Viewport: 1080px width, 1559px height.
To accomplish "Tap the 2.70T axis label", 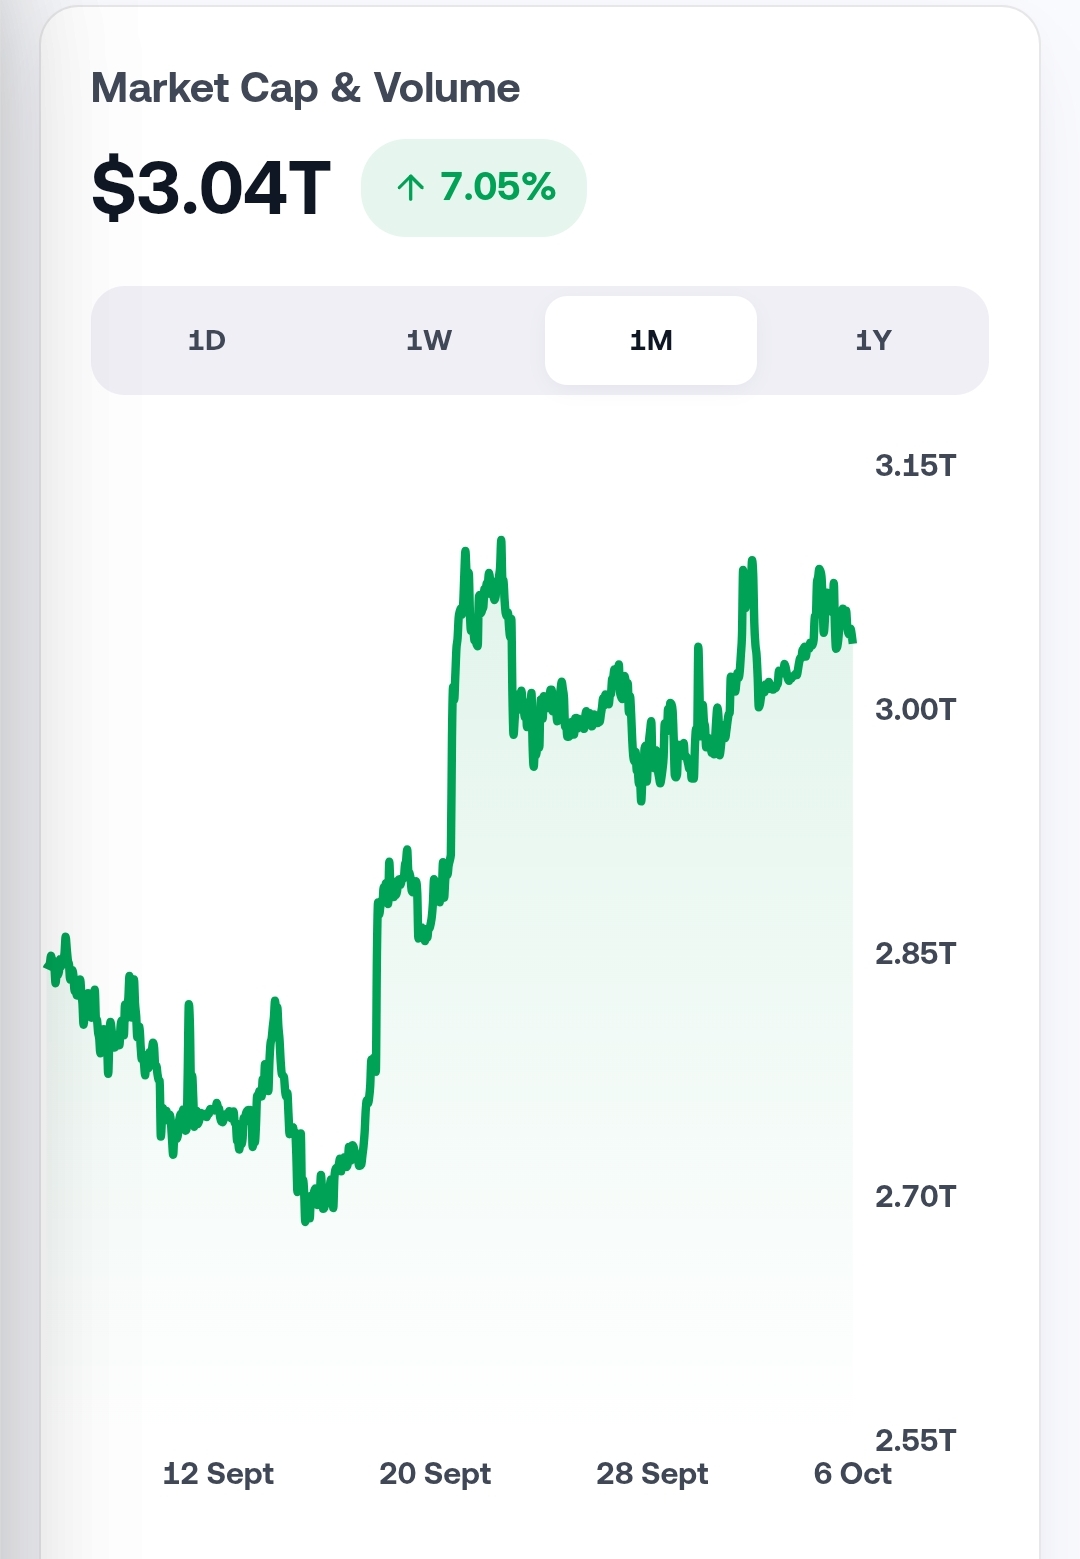I will tap(915, 1197).
